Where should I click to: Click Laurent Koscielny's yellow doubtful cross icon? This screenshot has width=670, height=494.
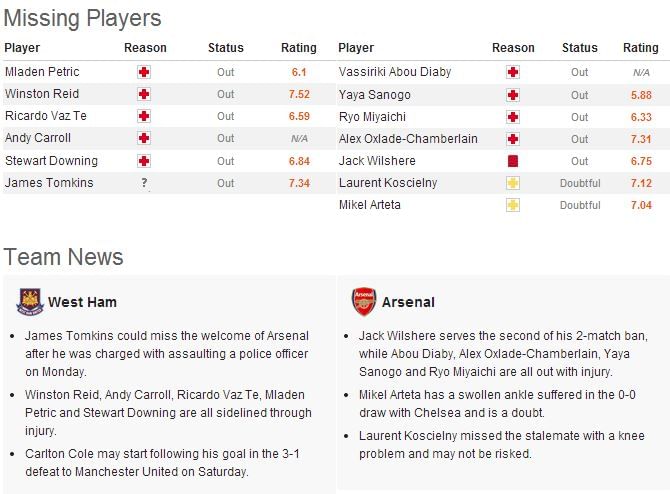coord(513,183)
